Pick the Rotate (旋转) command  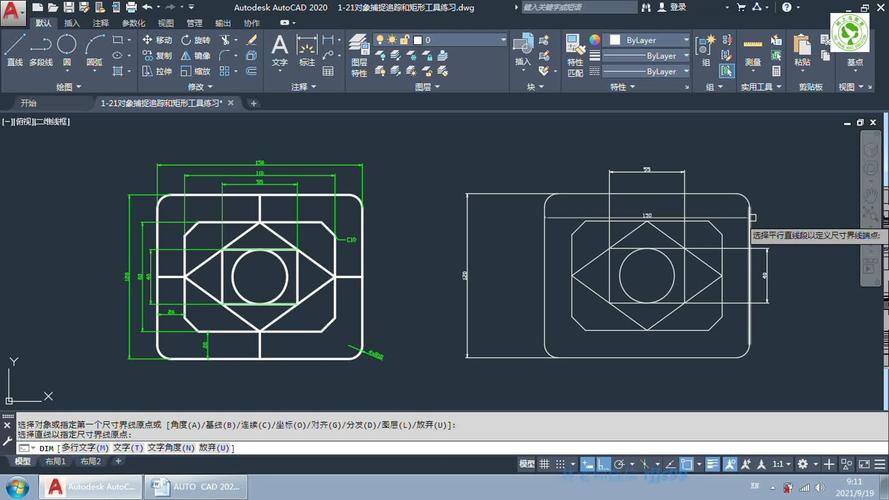[x=196, y=40]
